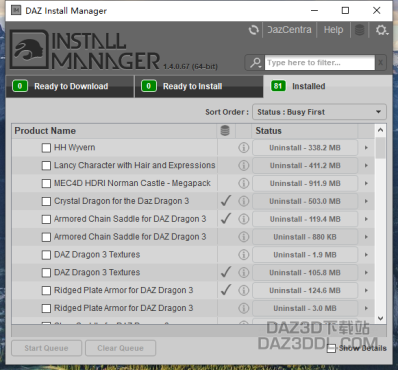Expand options arrow for 880 KB Saddle
The height and width of the screenshot is (370, 398).
pyautogui.click(x=366, y=237)
